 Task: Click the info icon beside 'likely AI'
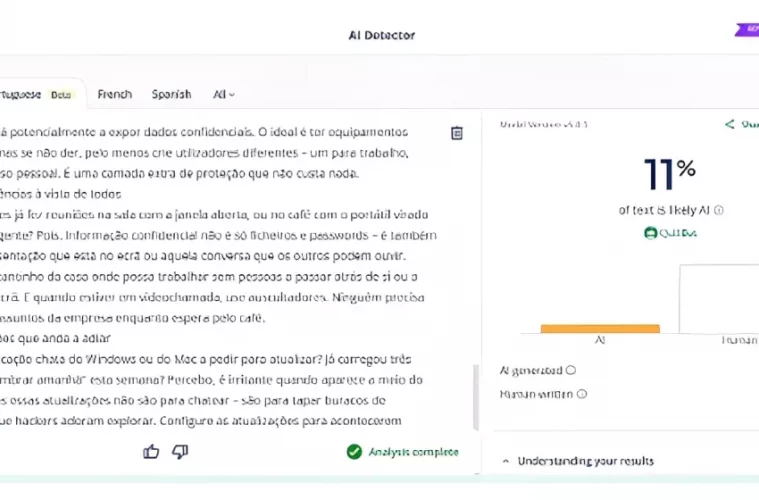pos(719,211)
